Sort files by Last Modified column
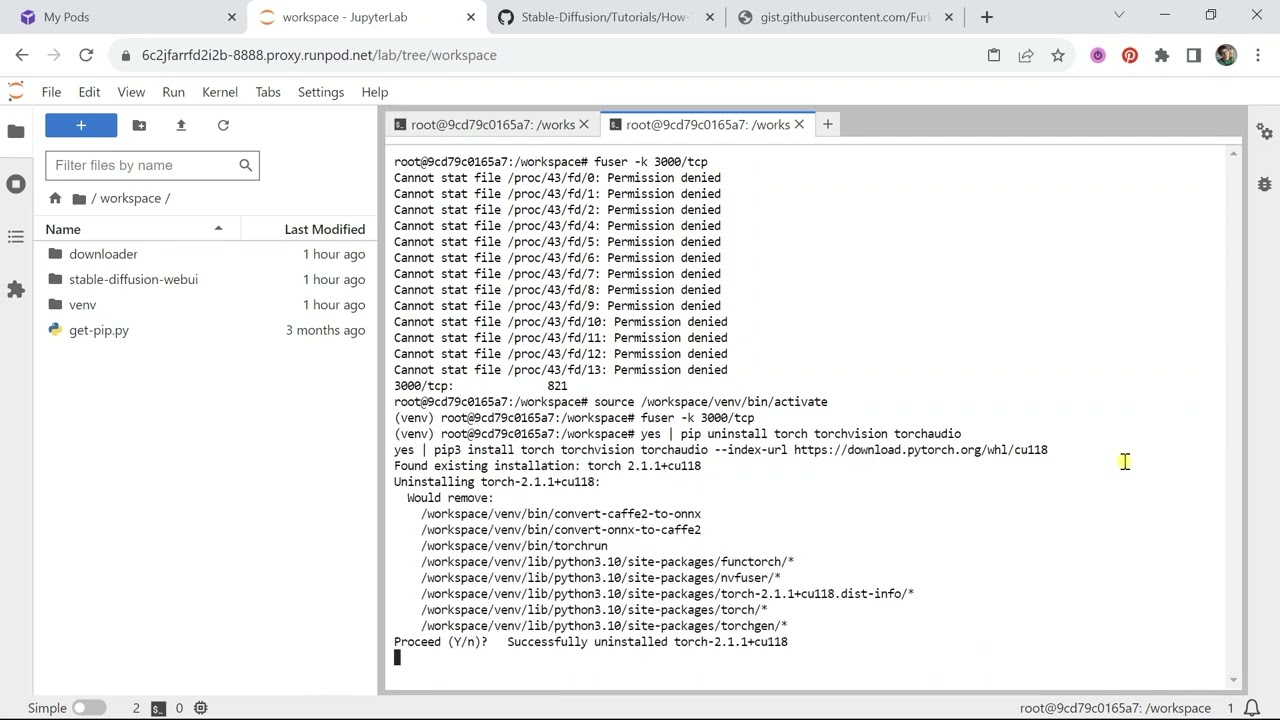The width and height of the screenshot is (1280, 720). (x=324, y=229)
